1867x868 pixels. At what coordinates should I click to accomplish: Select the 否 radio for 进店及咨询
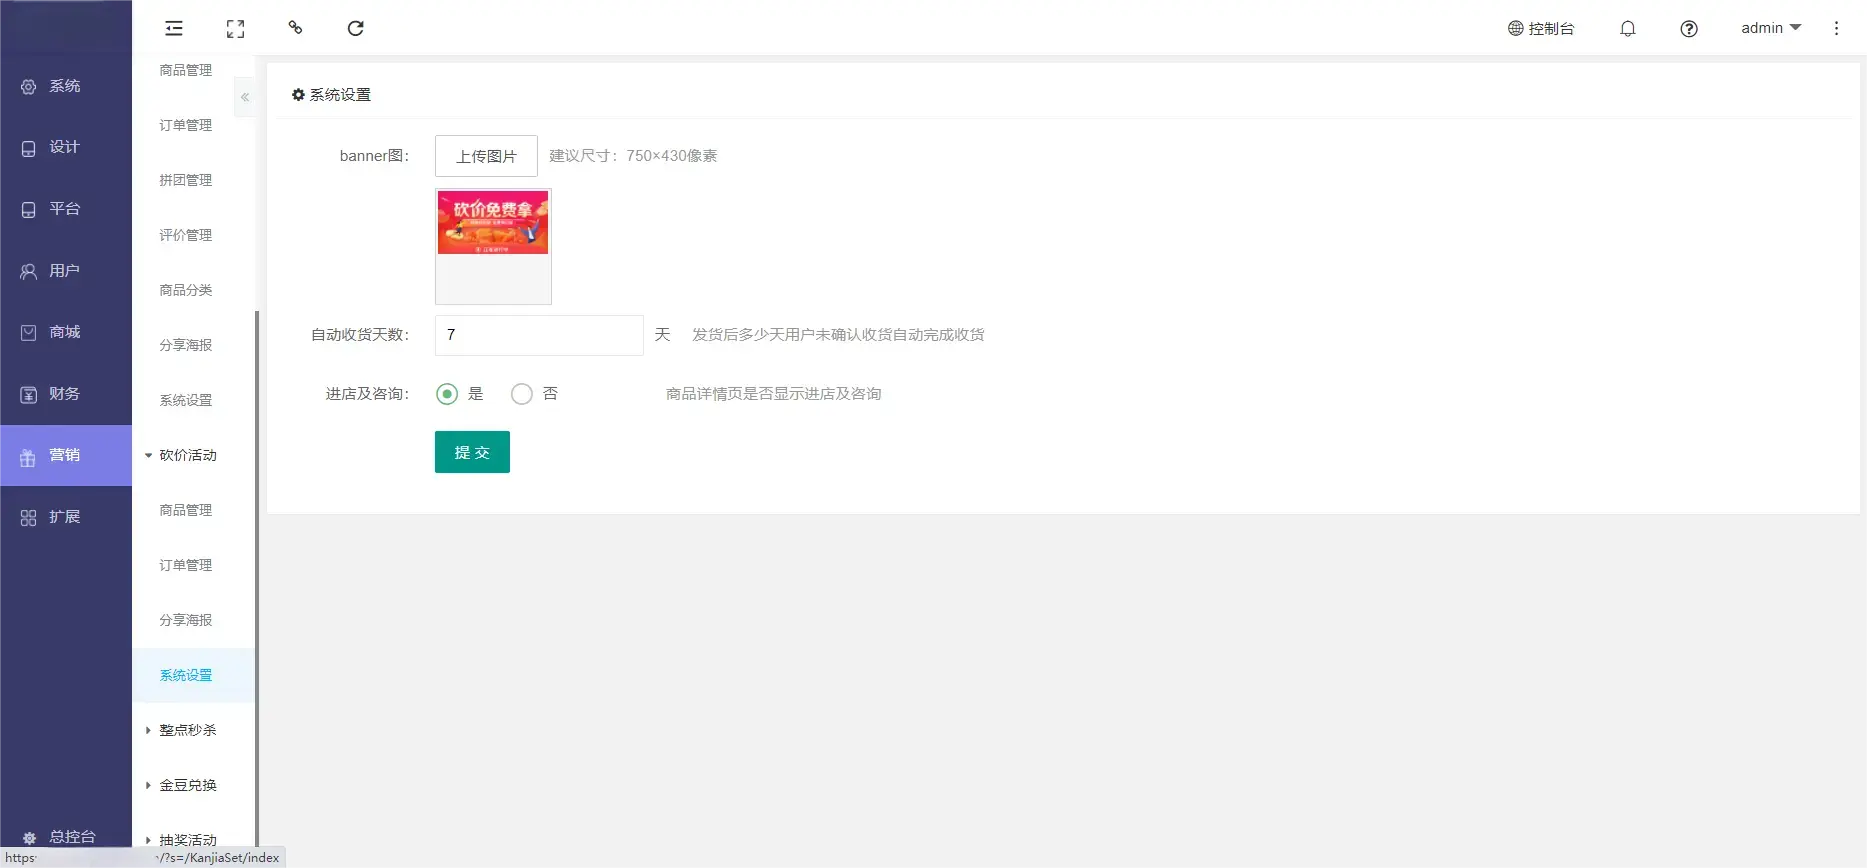pos(521,394)
